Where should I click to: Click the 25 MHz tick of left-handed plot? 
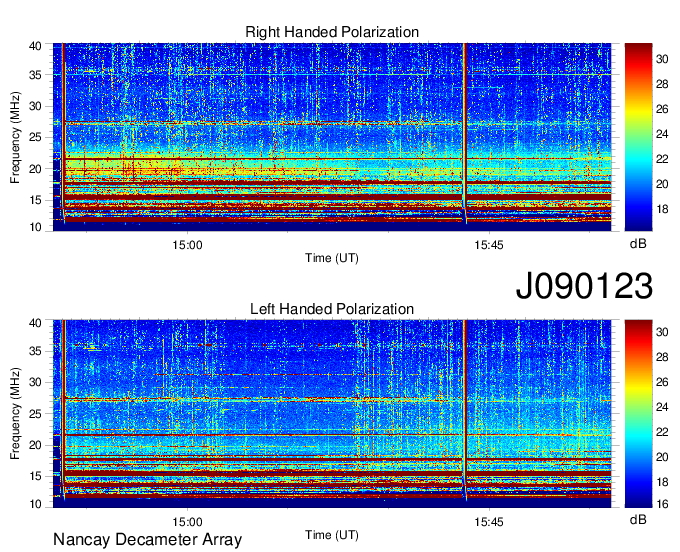[35, 414]
